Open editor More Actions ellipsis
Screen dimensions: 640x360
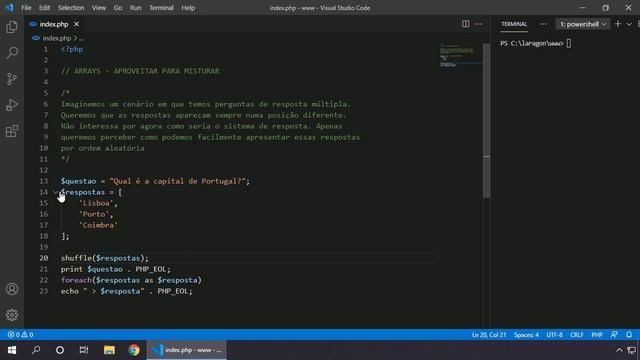[478, 24]
